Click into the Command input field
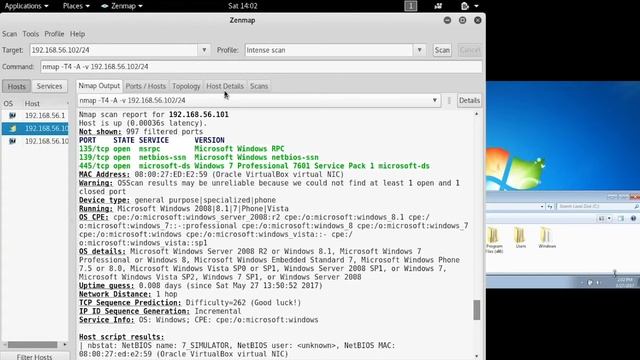 click(261, 67)
